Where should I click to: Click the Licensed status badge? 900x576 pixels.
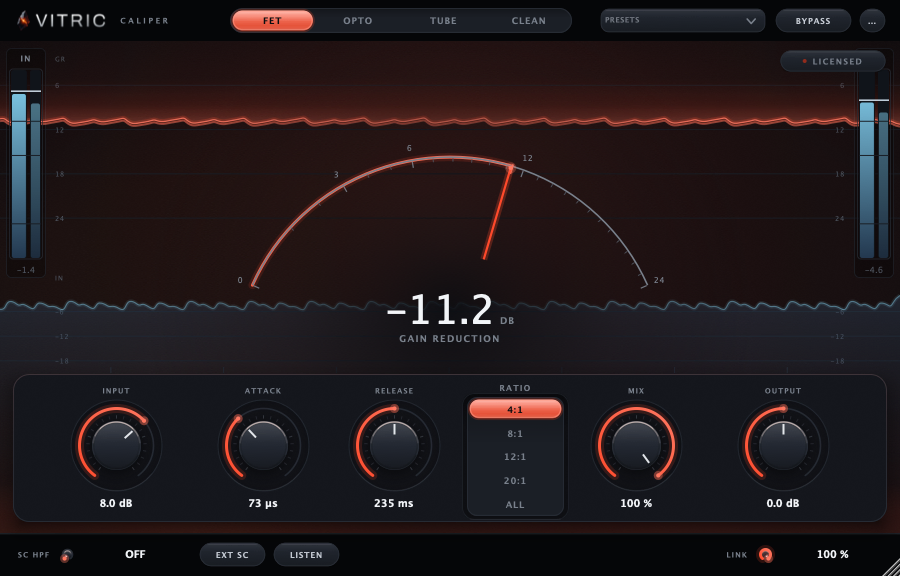(833, 61)
